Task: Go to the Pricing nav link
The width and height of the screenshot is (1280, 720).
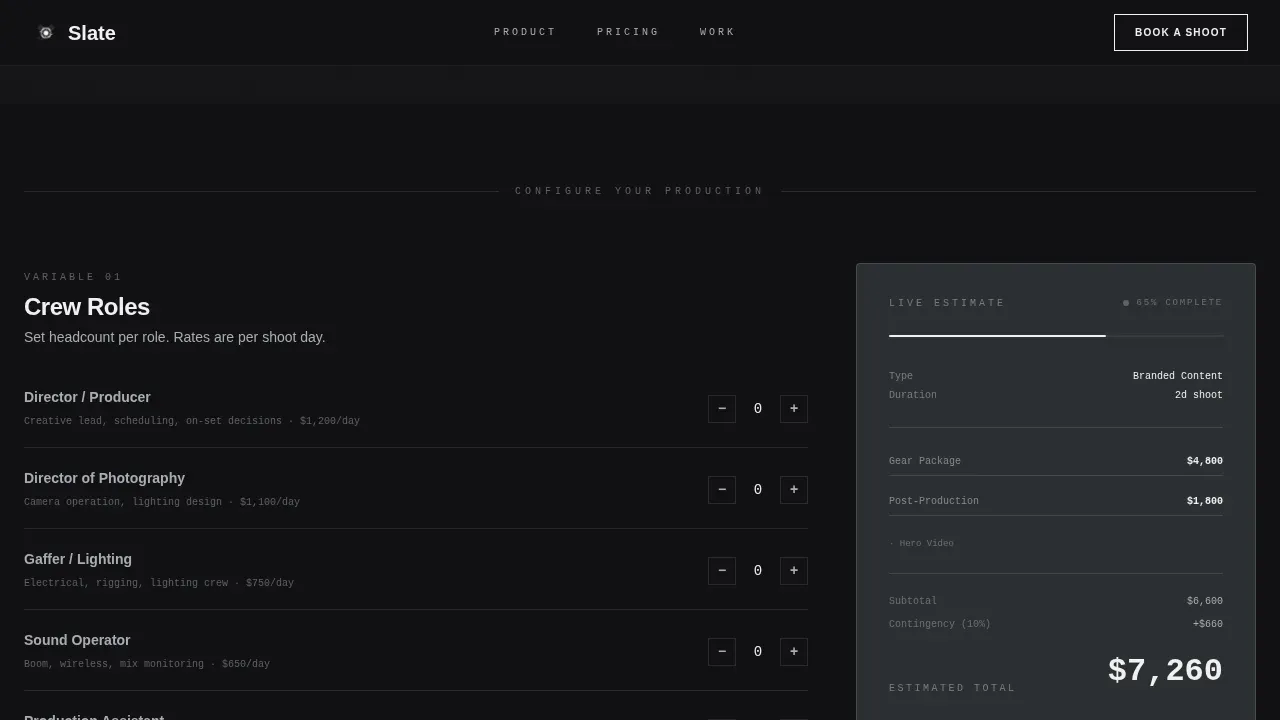Action: 628,32
